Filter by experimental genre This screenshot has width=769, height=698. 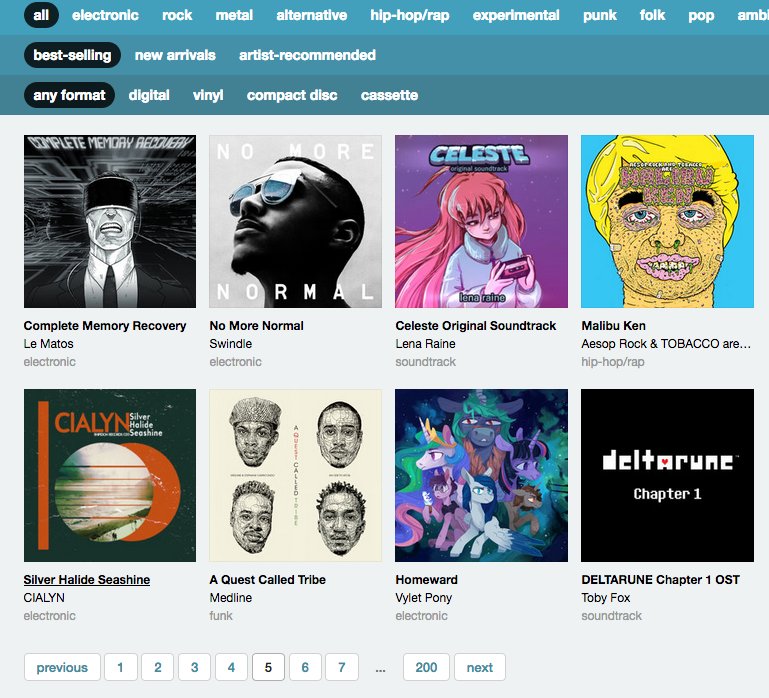coord(516,15)
